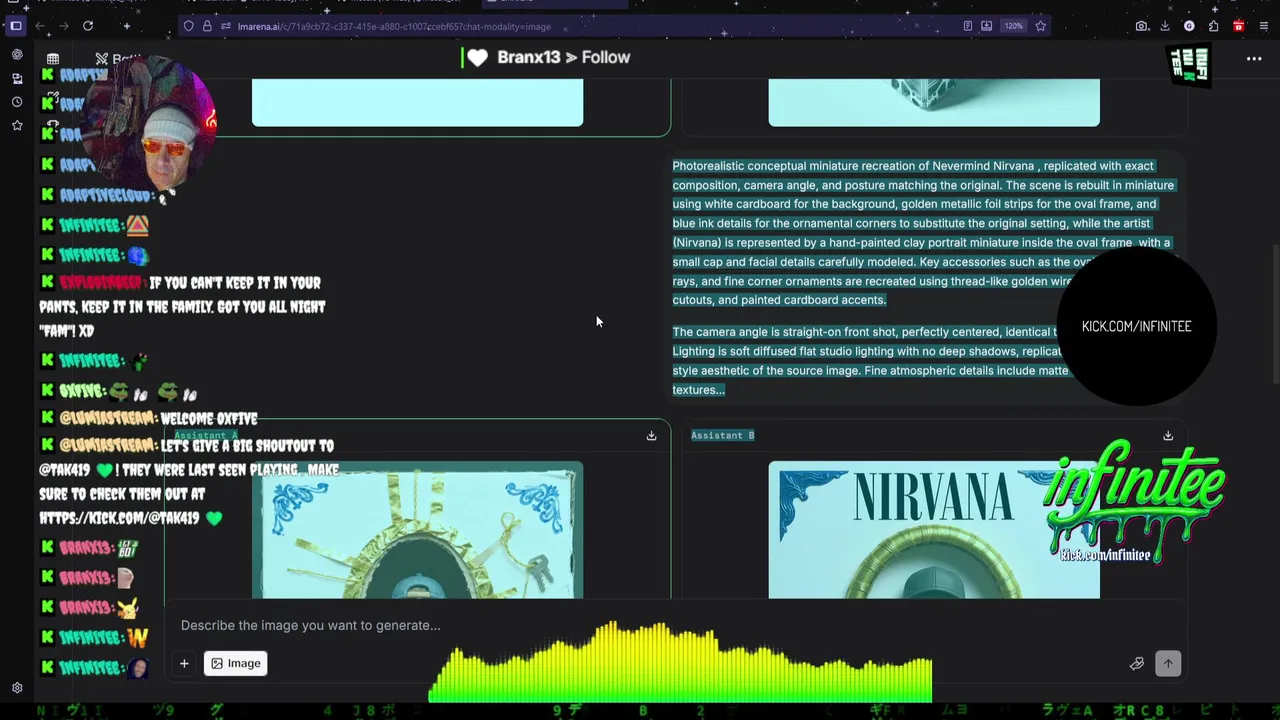The height and width of the screenshot is (720, 1280).
Task: Toggle the Image modality button
Action: (x=236, y=663)
